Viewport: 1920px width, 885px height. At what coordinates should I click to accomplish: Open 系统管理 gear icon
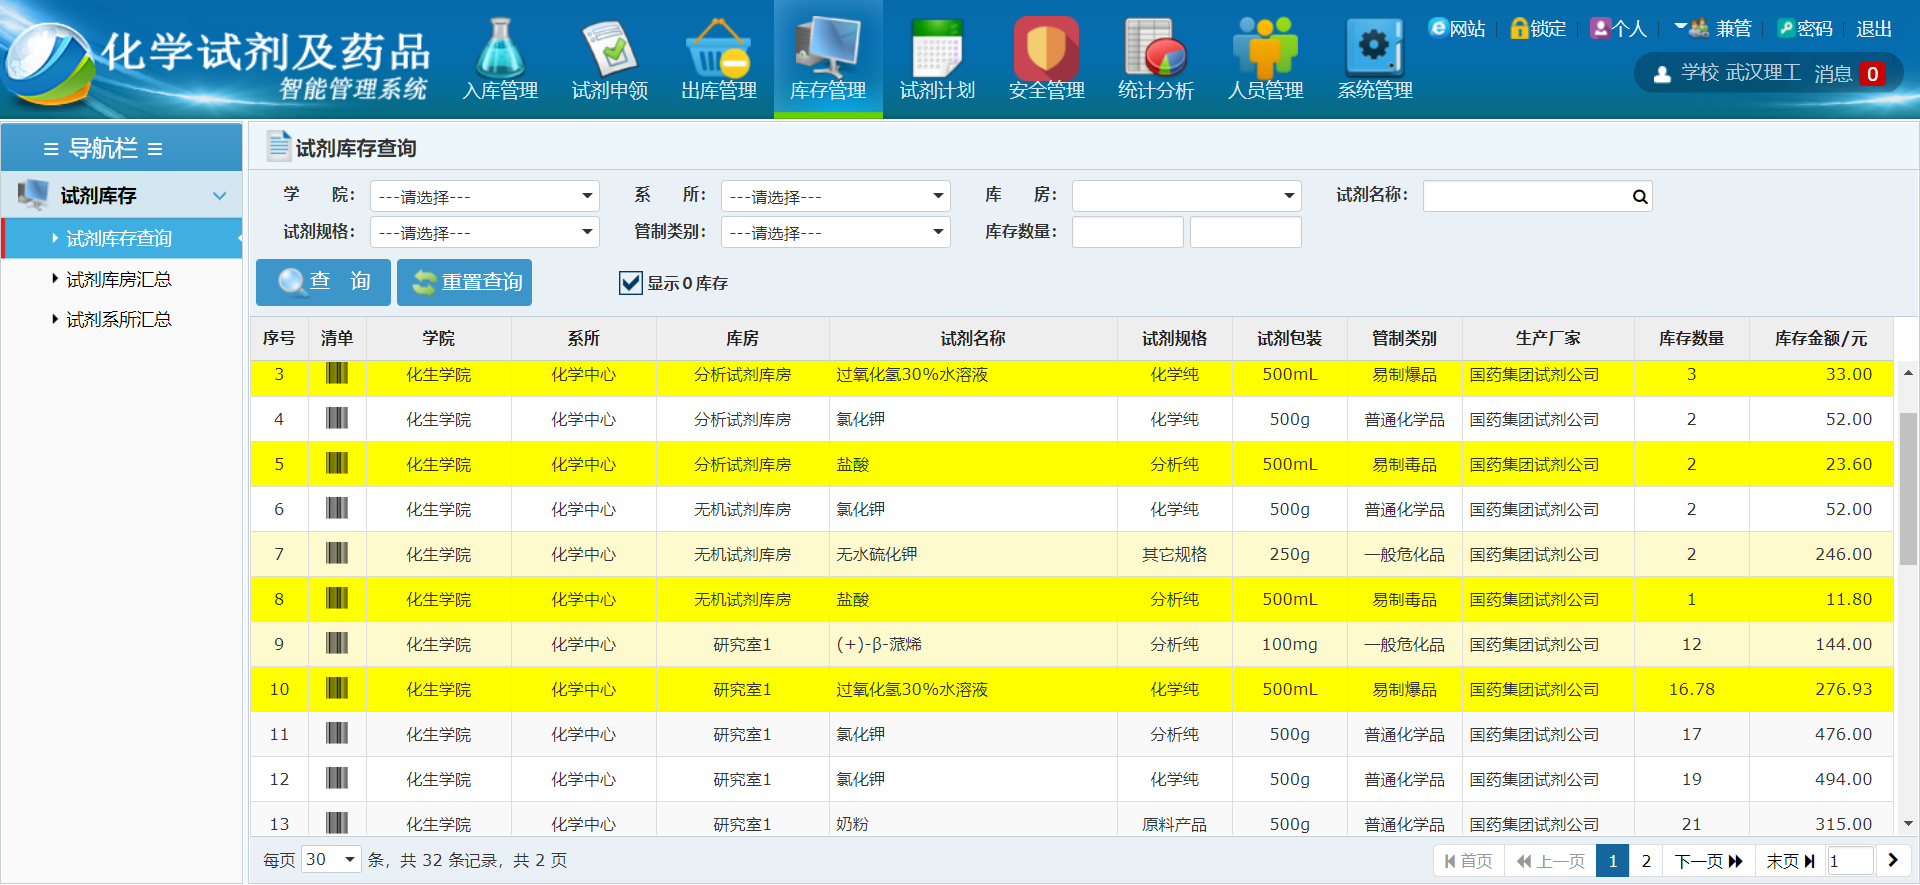click(x=1374, y=48)
